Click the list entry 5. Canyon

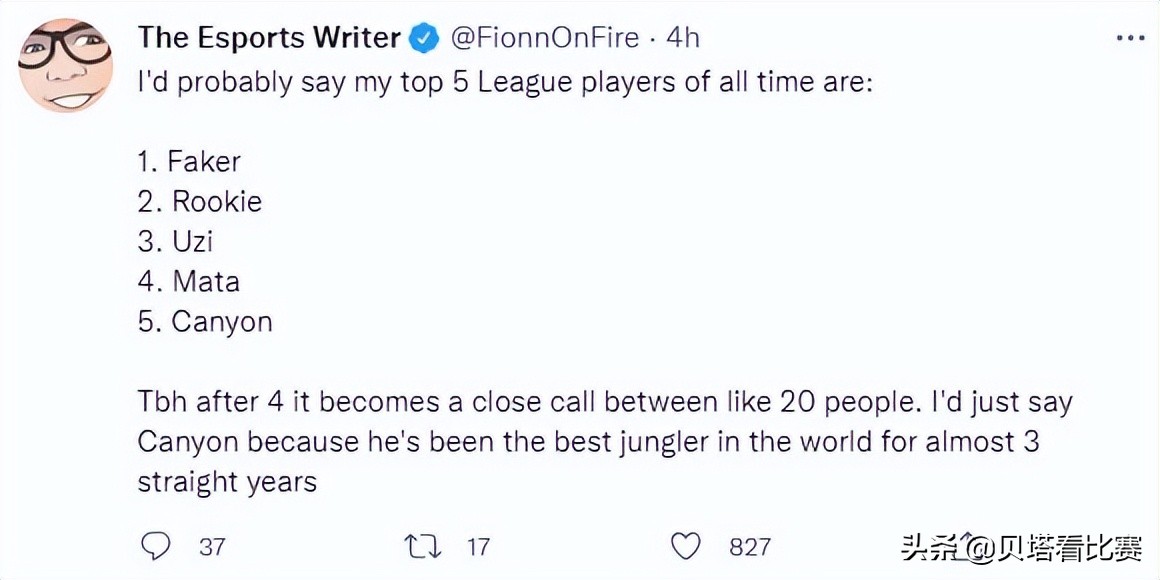(205, 321)
